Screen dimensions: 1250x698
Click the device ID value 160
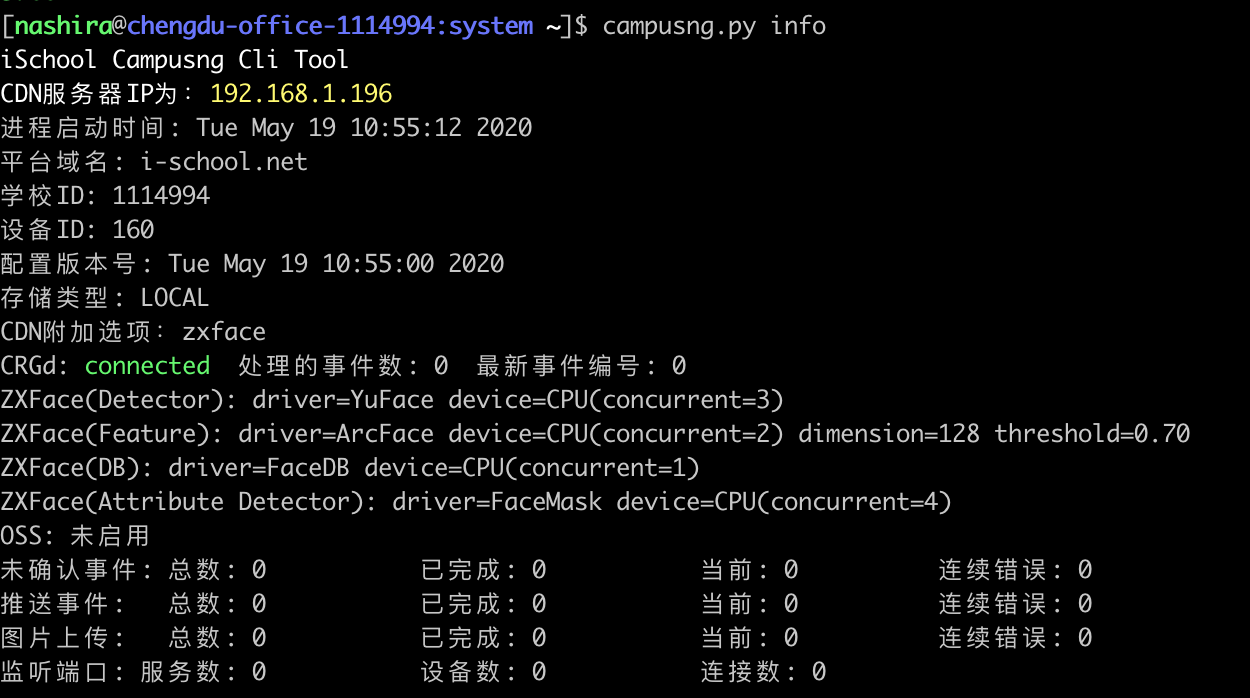133,230
